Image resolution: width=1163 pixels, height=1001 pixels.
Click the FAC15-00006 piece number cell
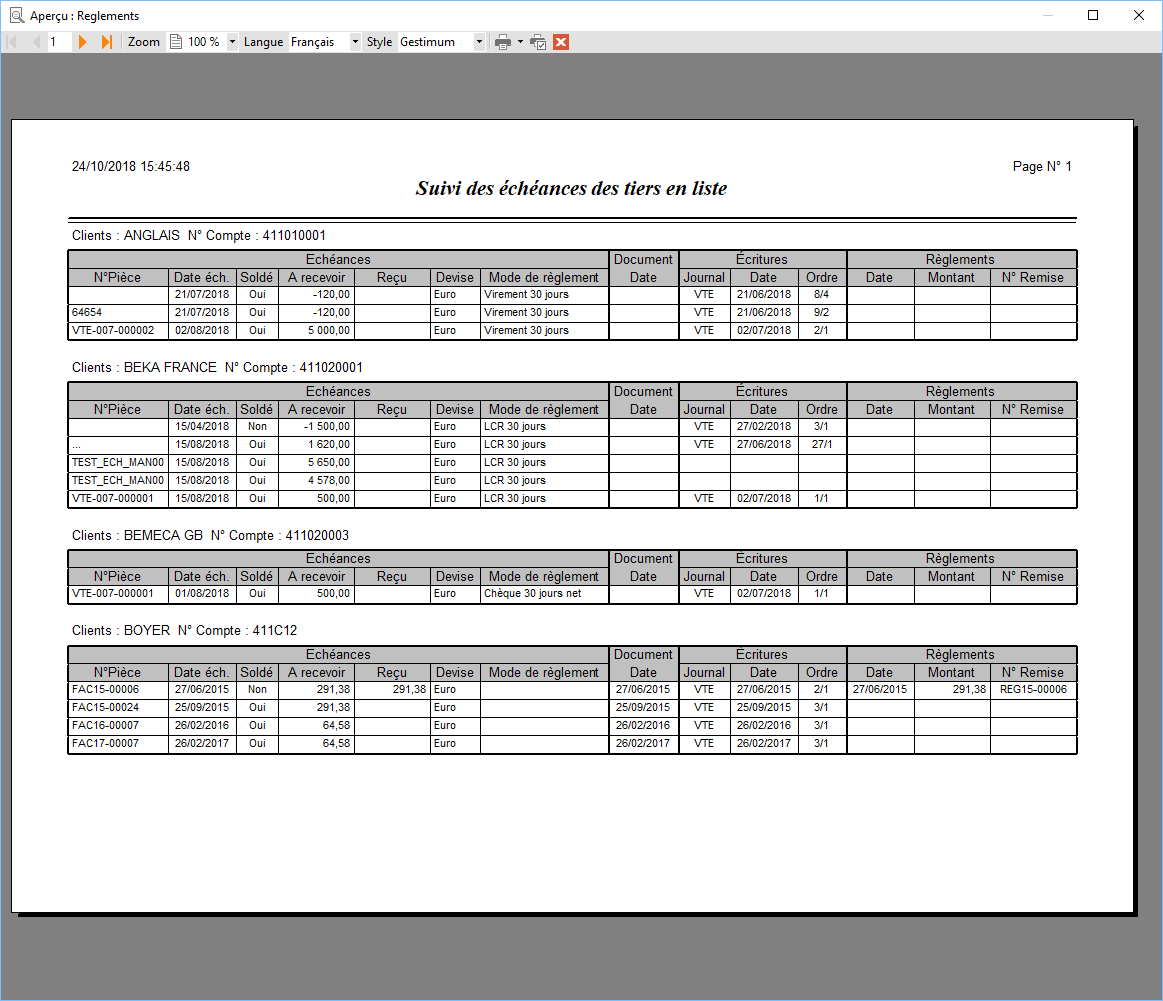(x=119, y=690)
